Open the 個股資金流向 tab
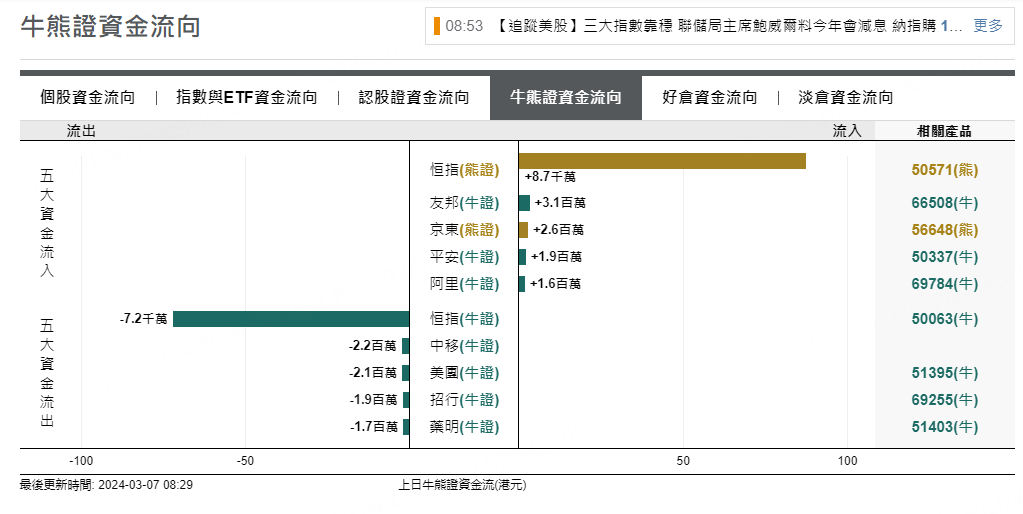Image resolution: width=1023 pixels, height=514 pixels. [x=87, y=98]
